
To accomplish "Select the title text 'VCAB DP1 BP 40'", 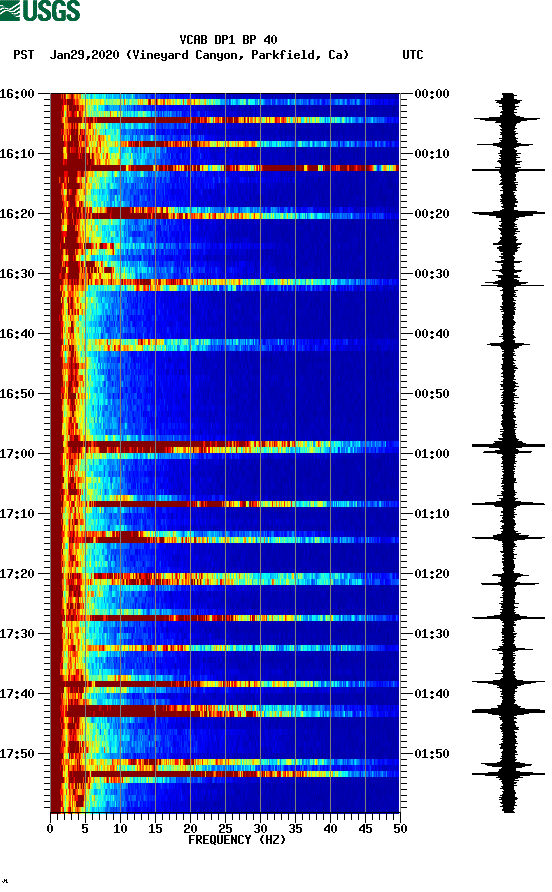I will point(228,40).
